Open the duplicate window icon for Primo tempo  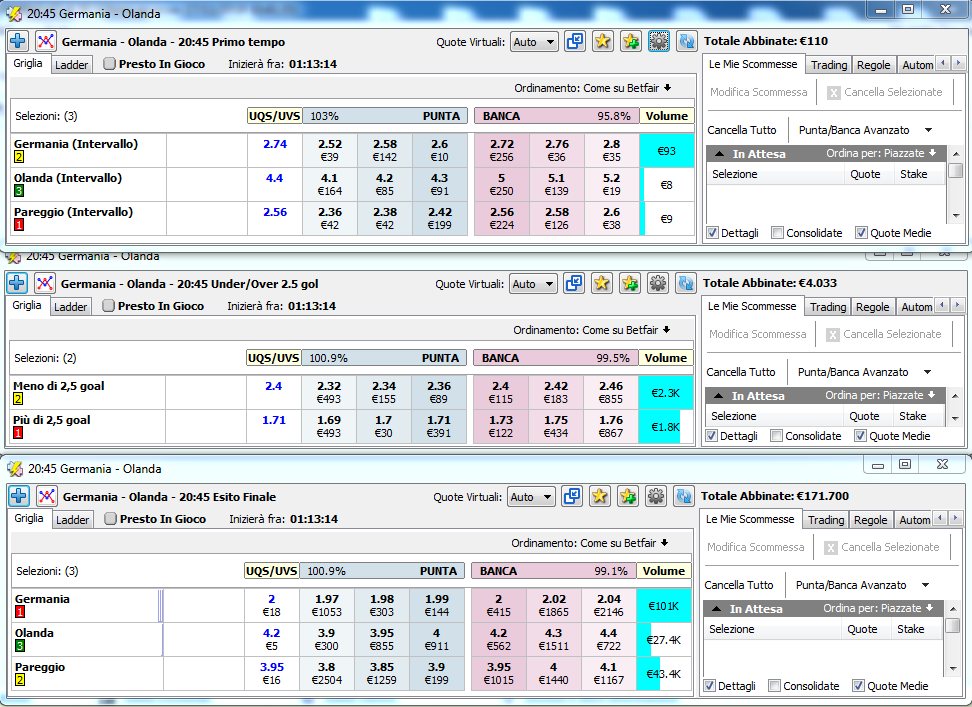(575, 42)
